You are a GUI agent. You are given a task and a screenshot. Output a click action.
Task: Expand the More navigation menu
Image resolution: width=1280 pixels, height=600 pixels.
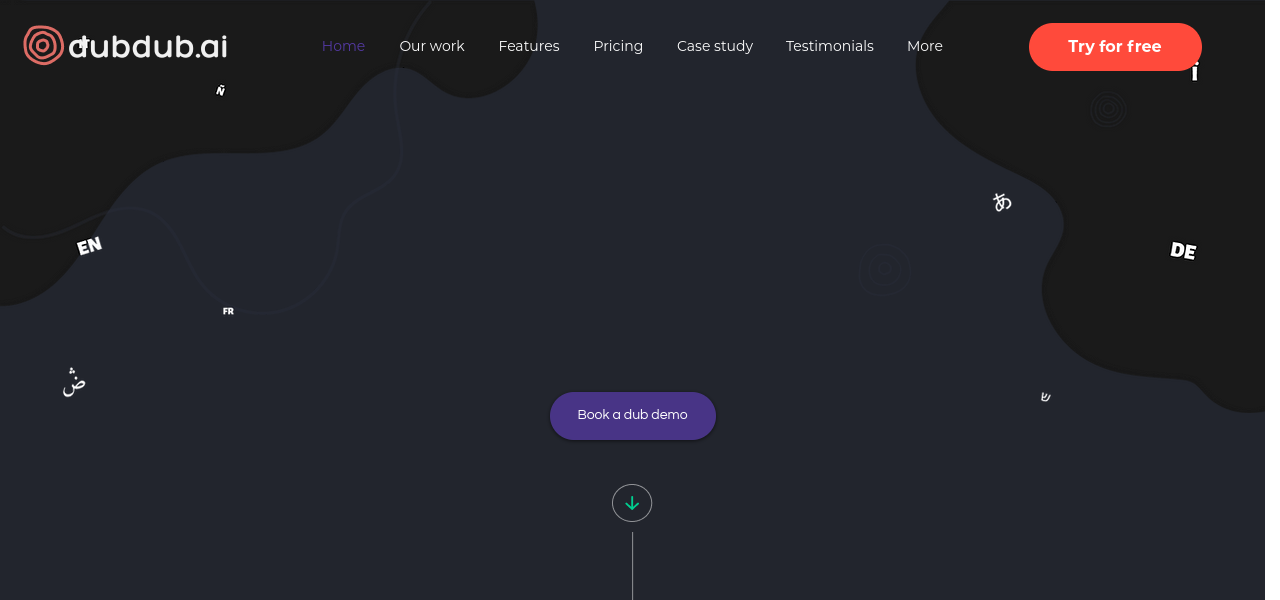click(924, 46)
